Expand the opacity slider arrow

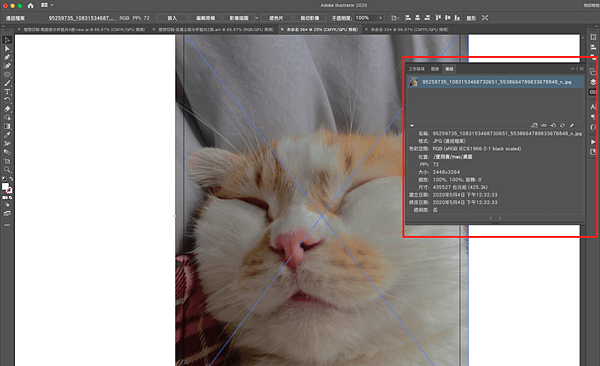point(380,18)
